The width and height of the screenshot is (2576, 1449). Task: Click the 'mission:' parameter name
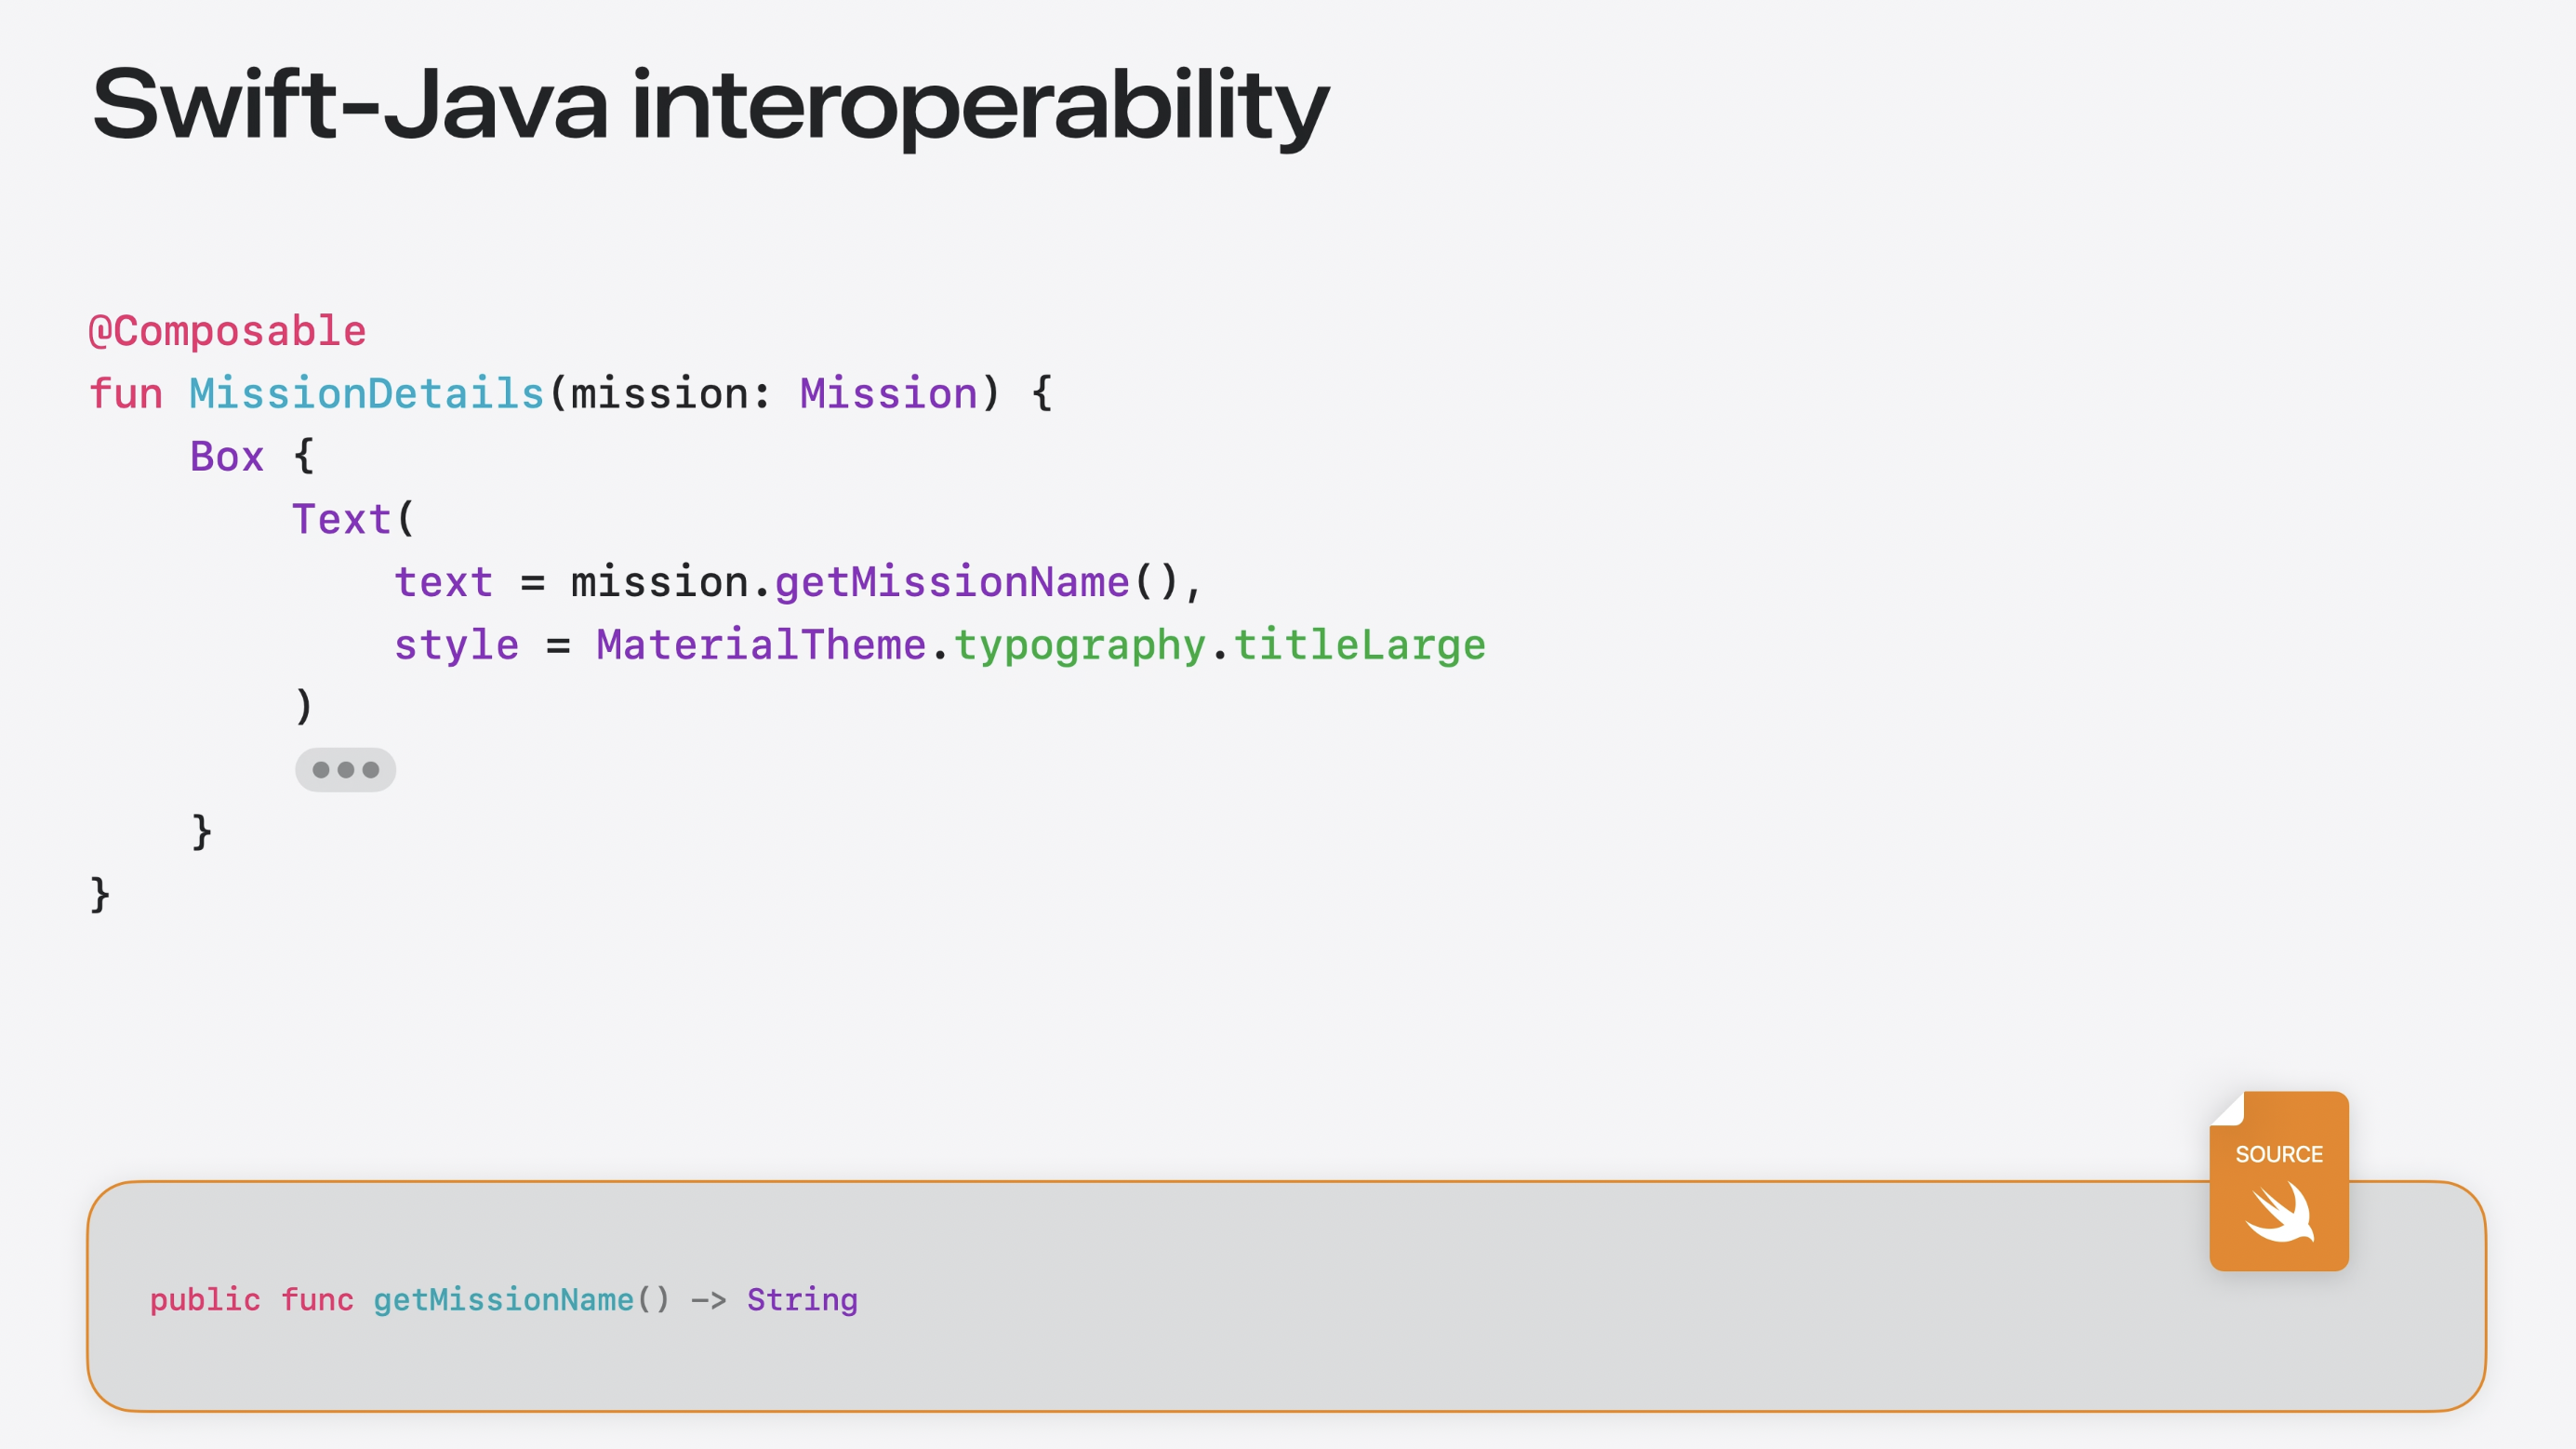click(670, 394)
